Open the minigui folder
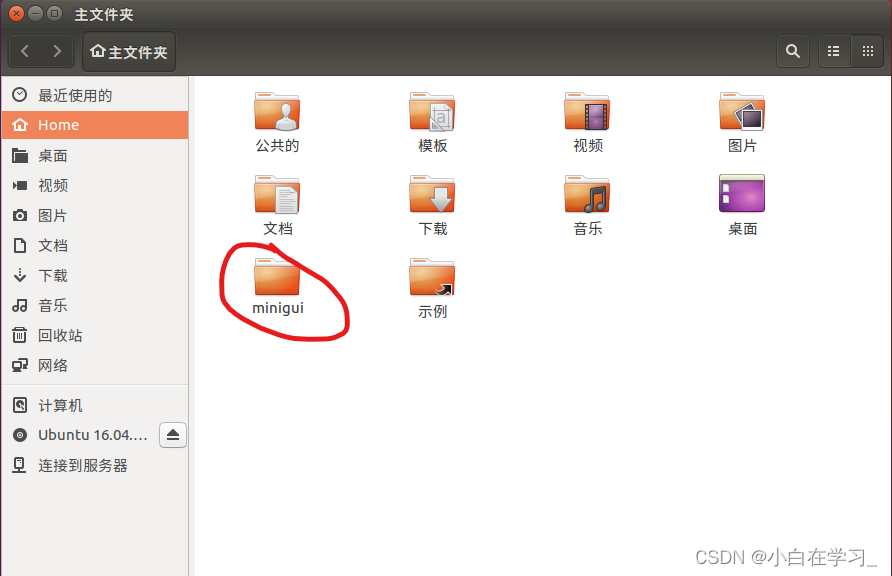This screenshot has height=576, width=892. point(277,278)
